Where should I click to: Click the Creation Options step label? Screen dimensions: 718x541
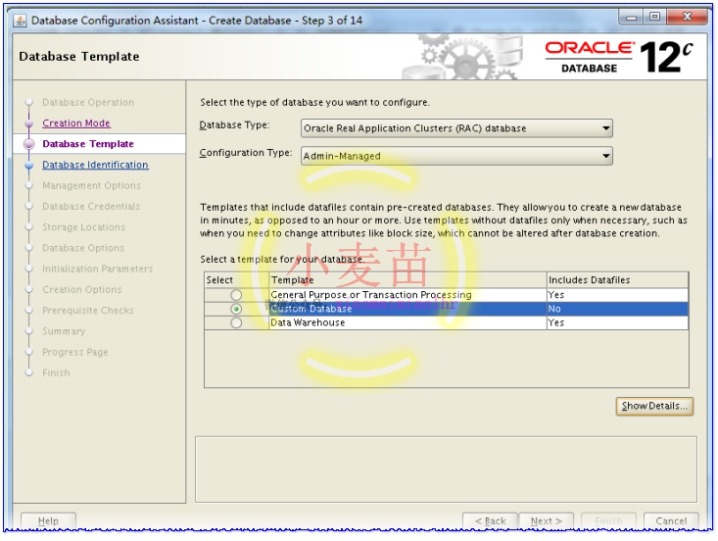tap(82, 290)
